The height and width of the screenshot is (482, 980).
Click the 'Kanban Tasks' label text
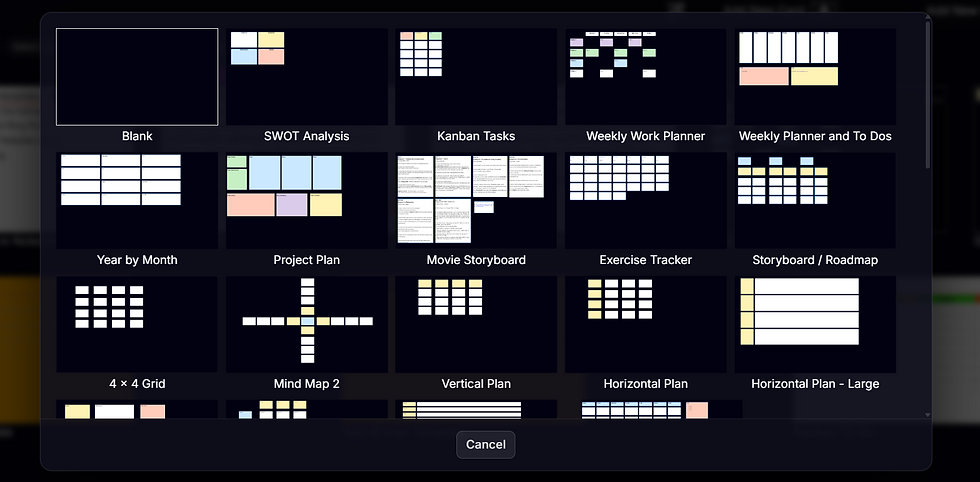pyautogui.click(x=476, y=136)
